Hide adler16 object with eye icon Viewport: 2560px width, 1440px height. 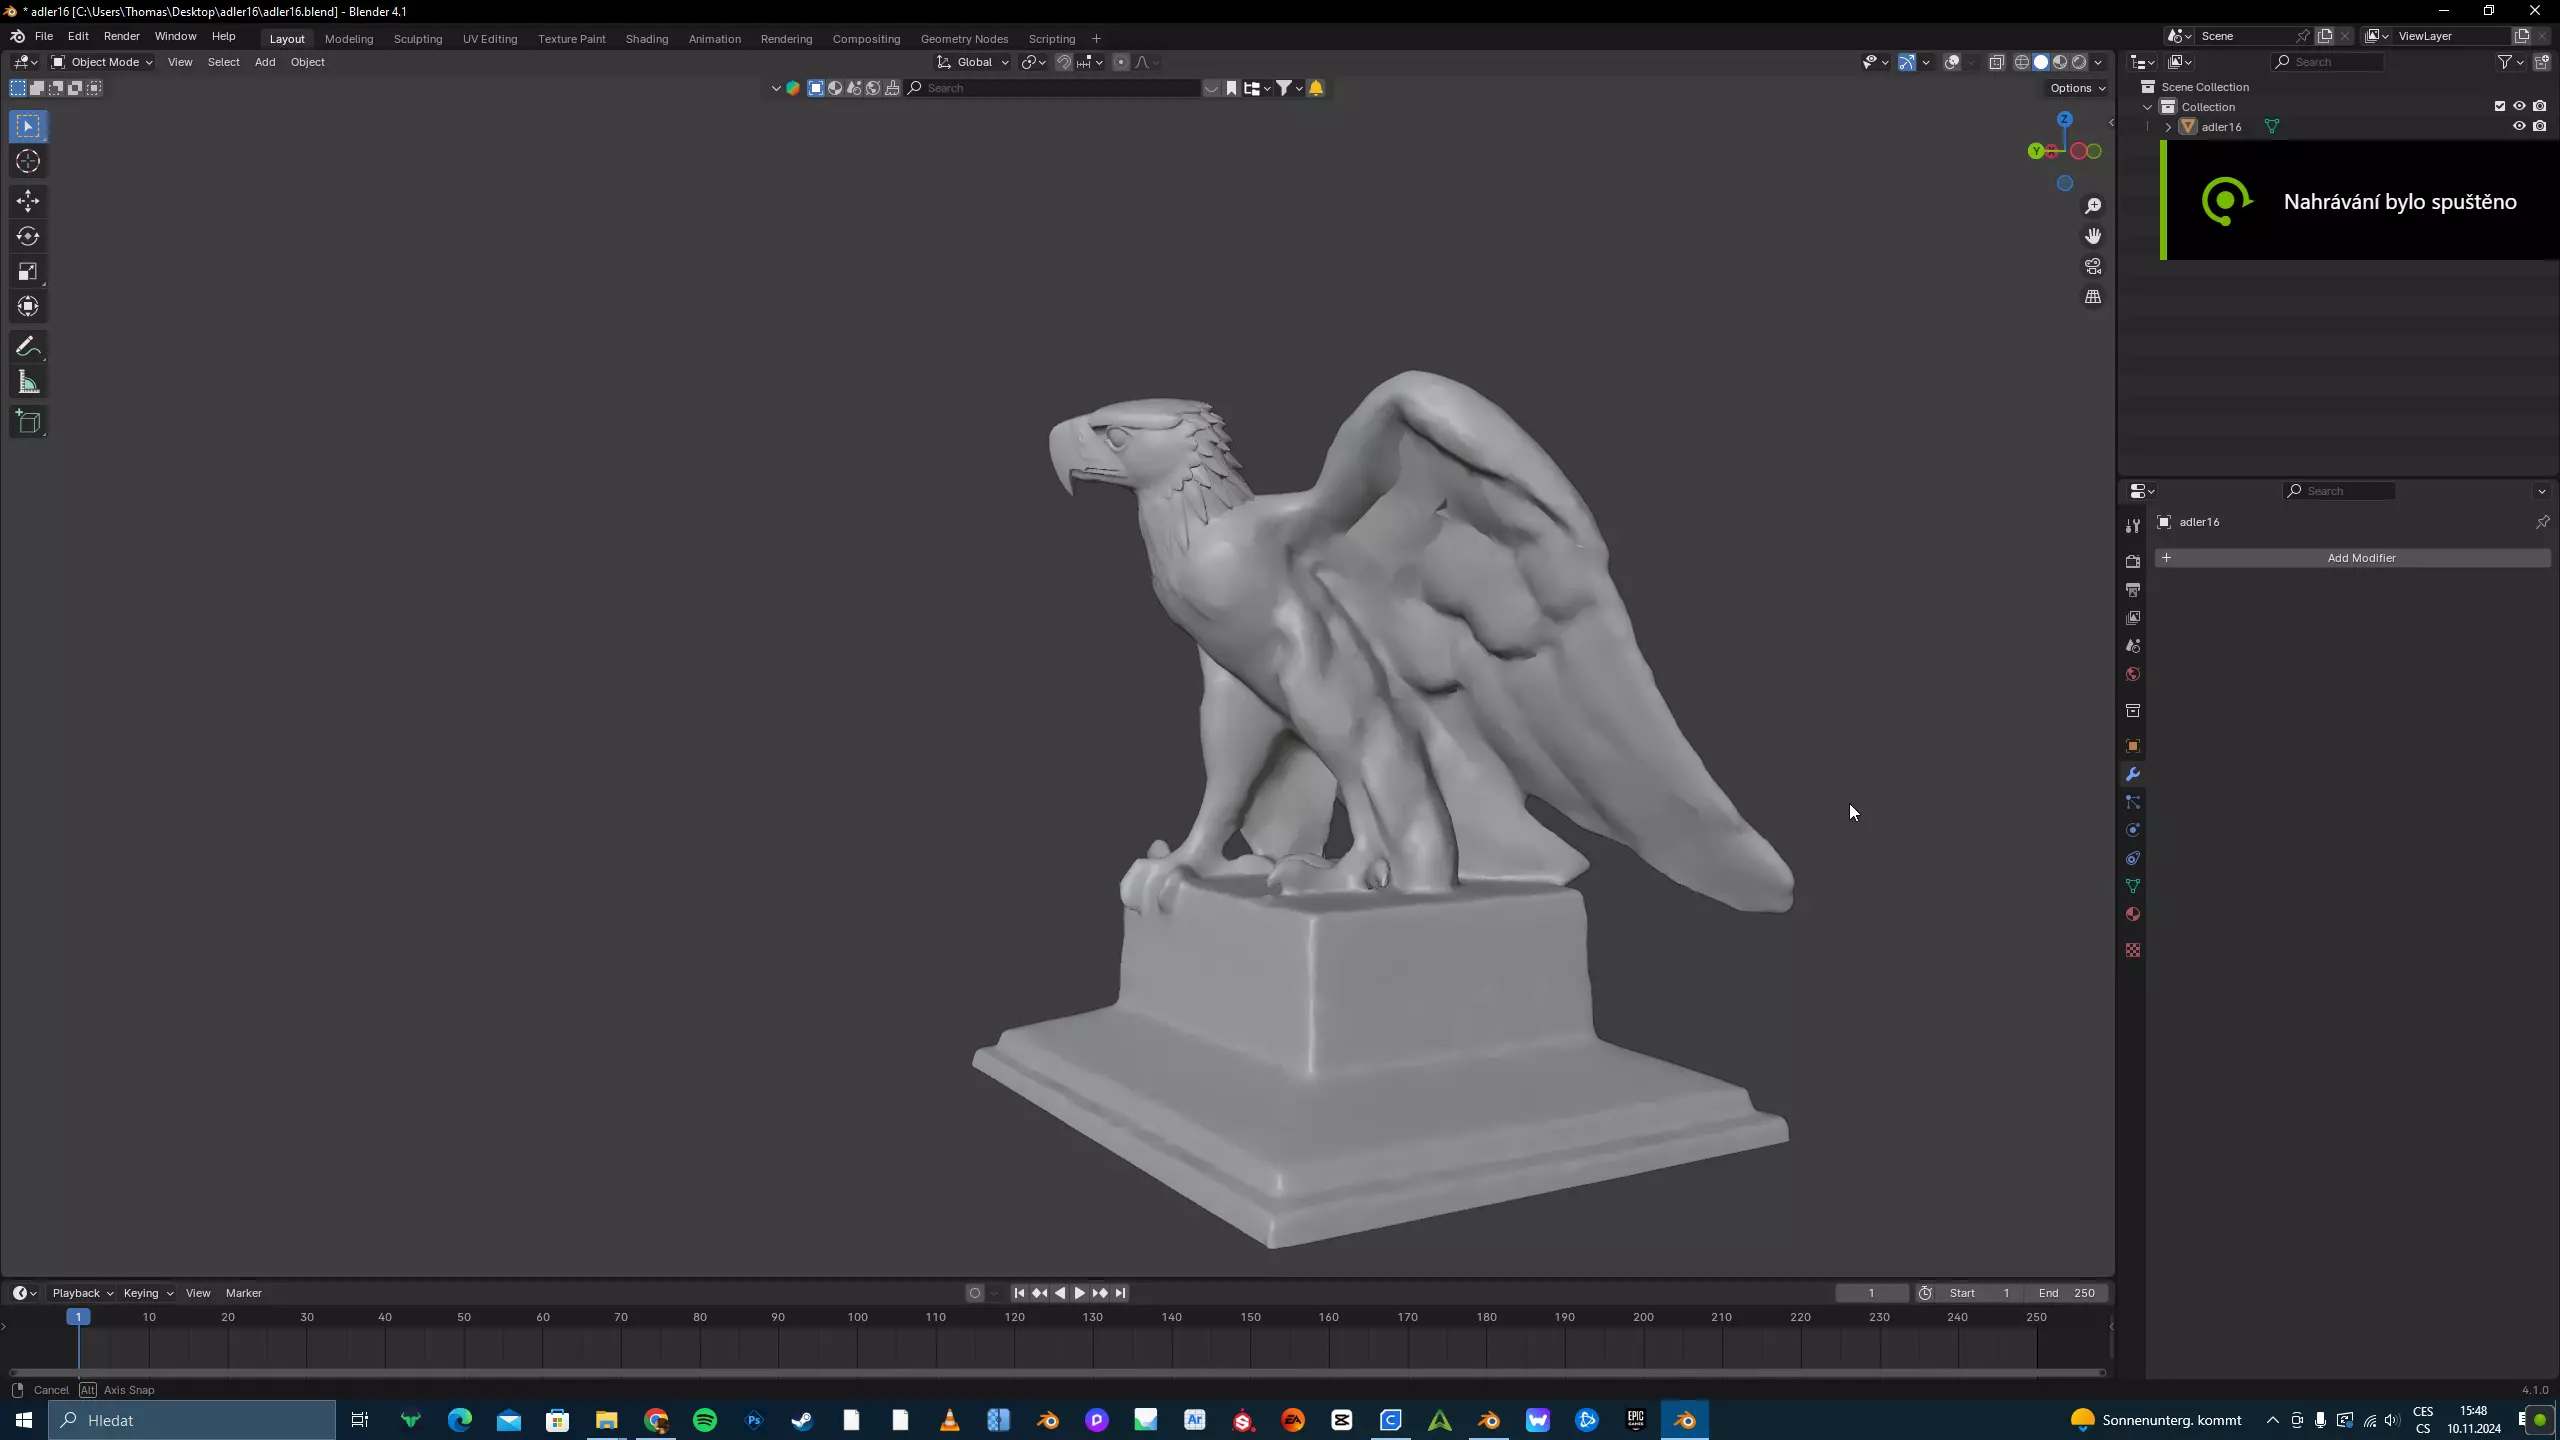[x=2519, y=127]
